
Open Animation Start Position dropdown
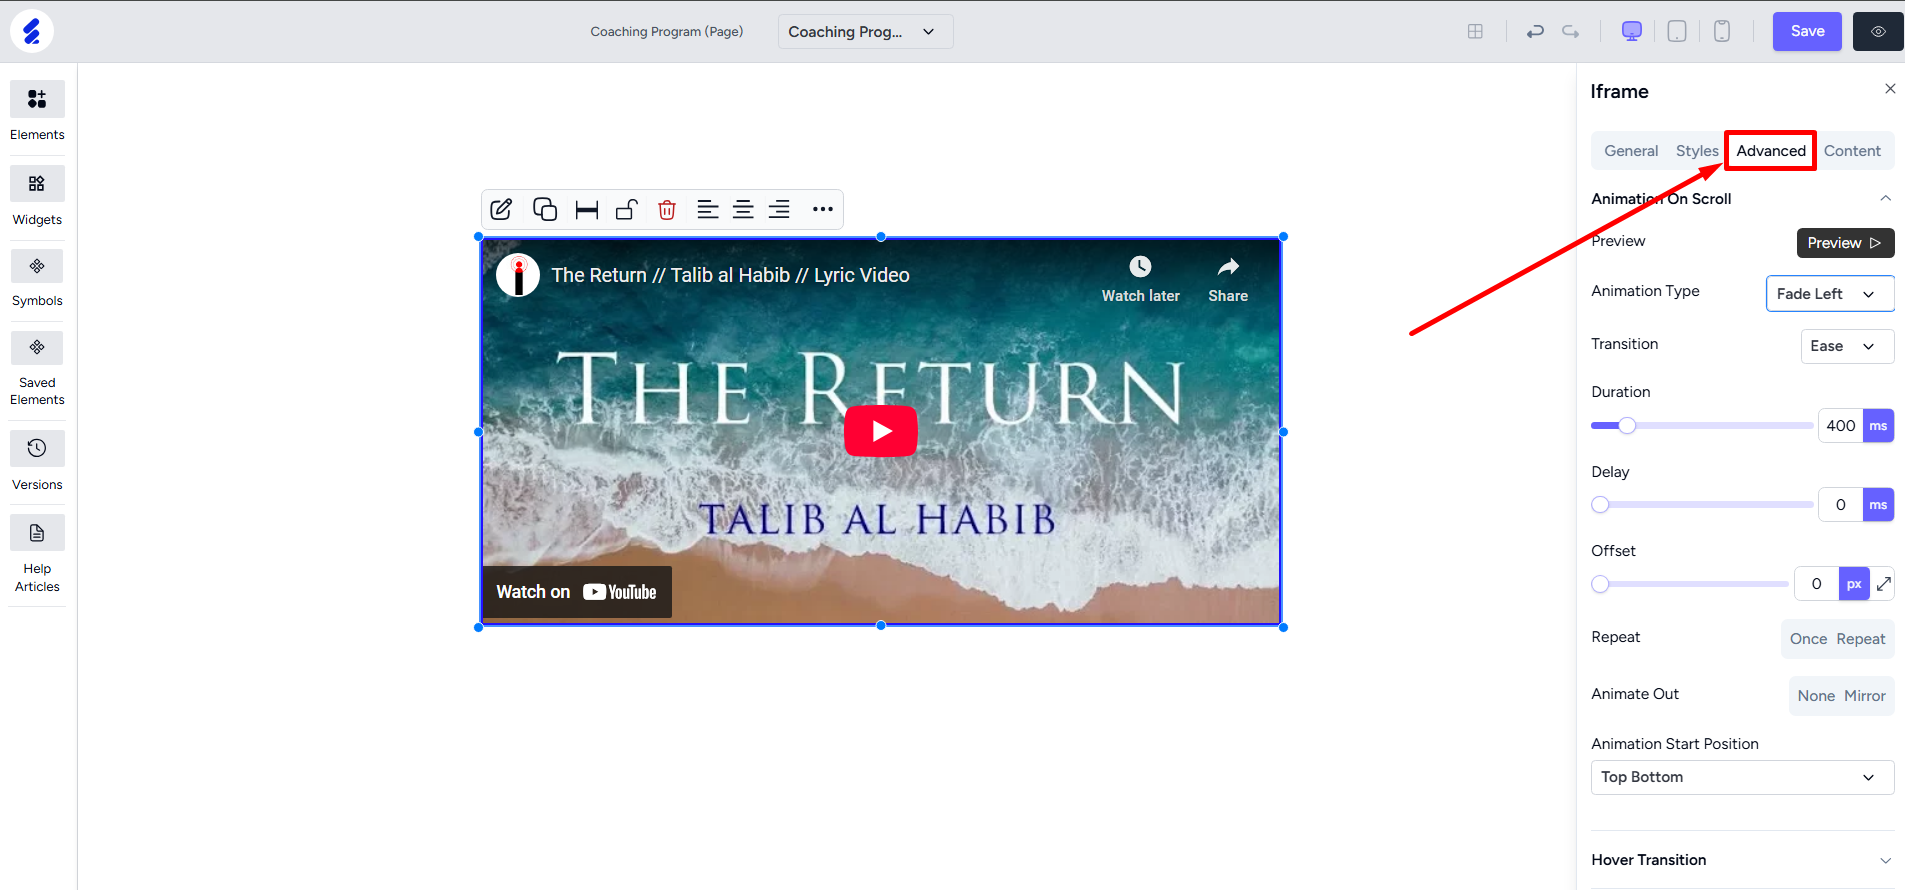1742,777
